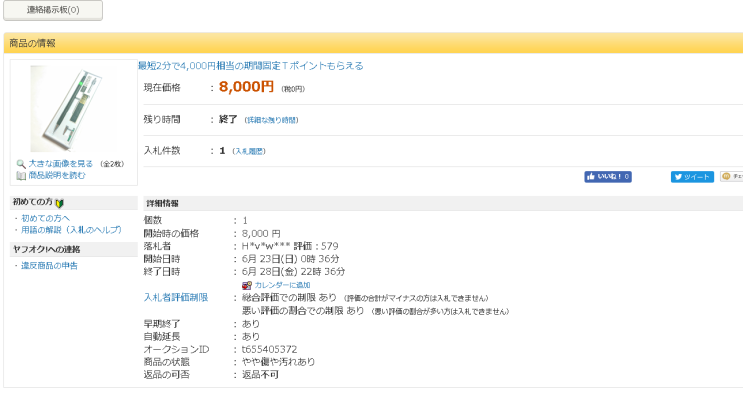Open 違反商品の申告 link
This screenshot has width=743, height=397.
coord(49,266)
